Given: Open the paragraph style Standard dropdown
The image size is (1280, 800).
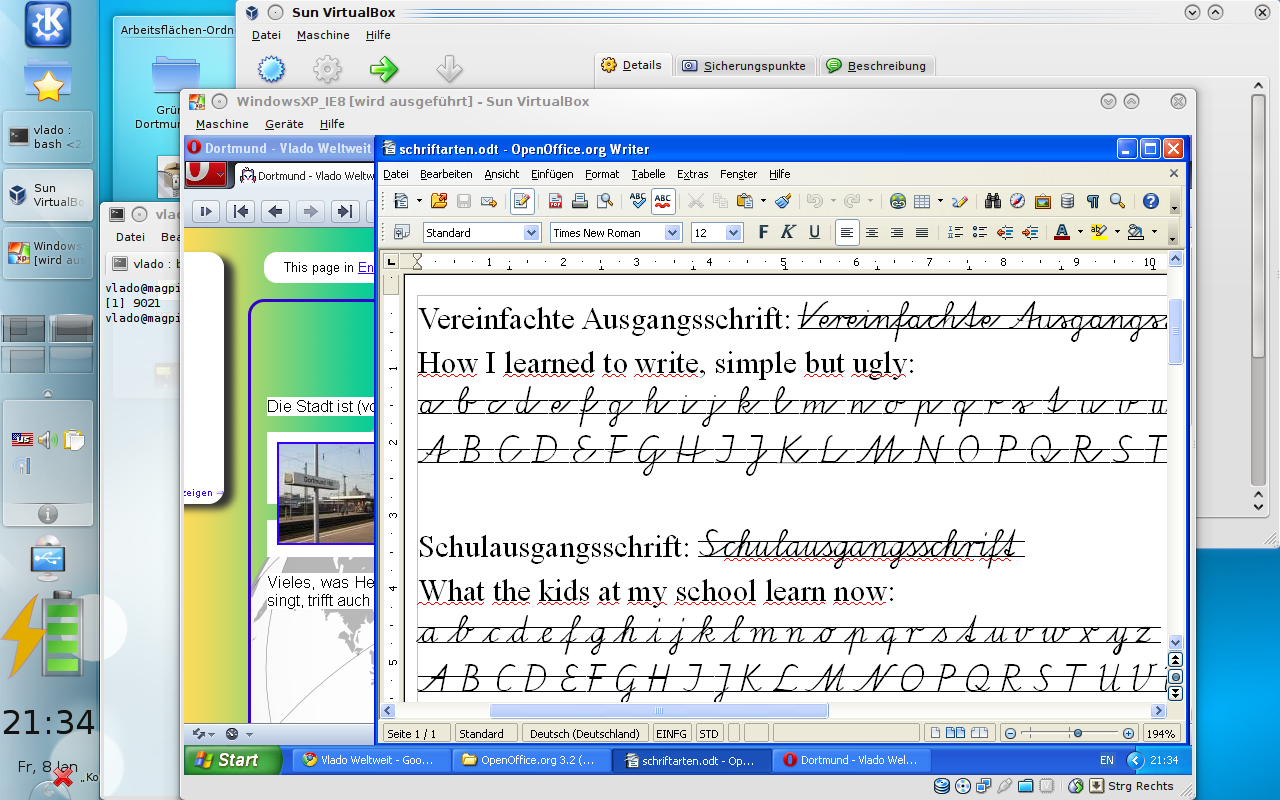Looking at the screenshot, I should (x=532, y=233).
